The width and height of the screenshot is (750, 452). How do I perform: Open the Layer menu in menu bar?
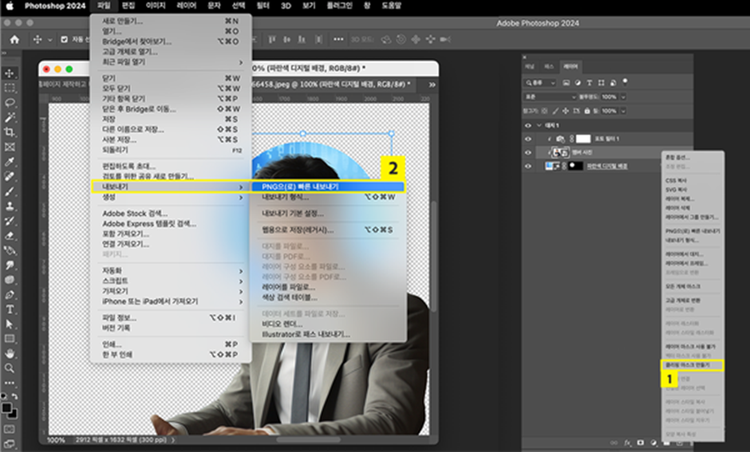[187, 6]
